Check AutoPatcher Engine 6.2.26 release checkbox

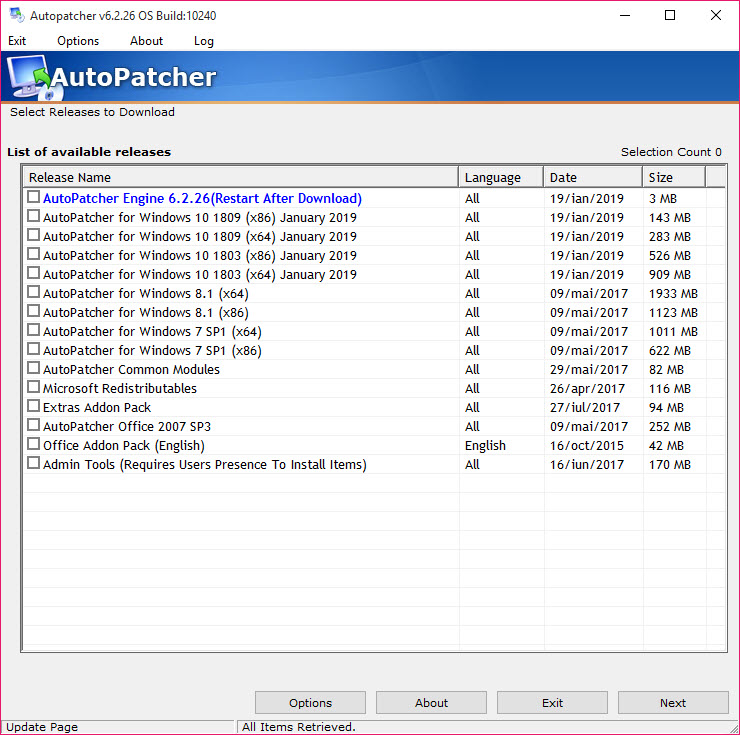point(33,197)
